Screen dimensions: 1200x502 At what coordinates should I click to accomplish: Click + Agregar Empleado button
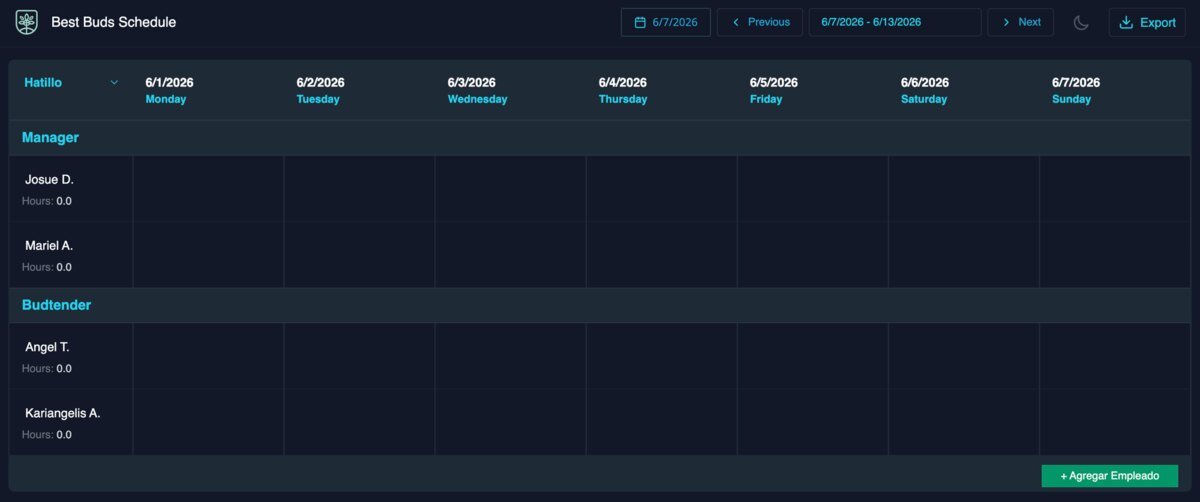point(1109,476)
